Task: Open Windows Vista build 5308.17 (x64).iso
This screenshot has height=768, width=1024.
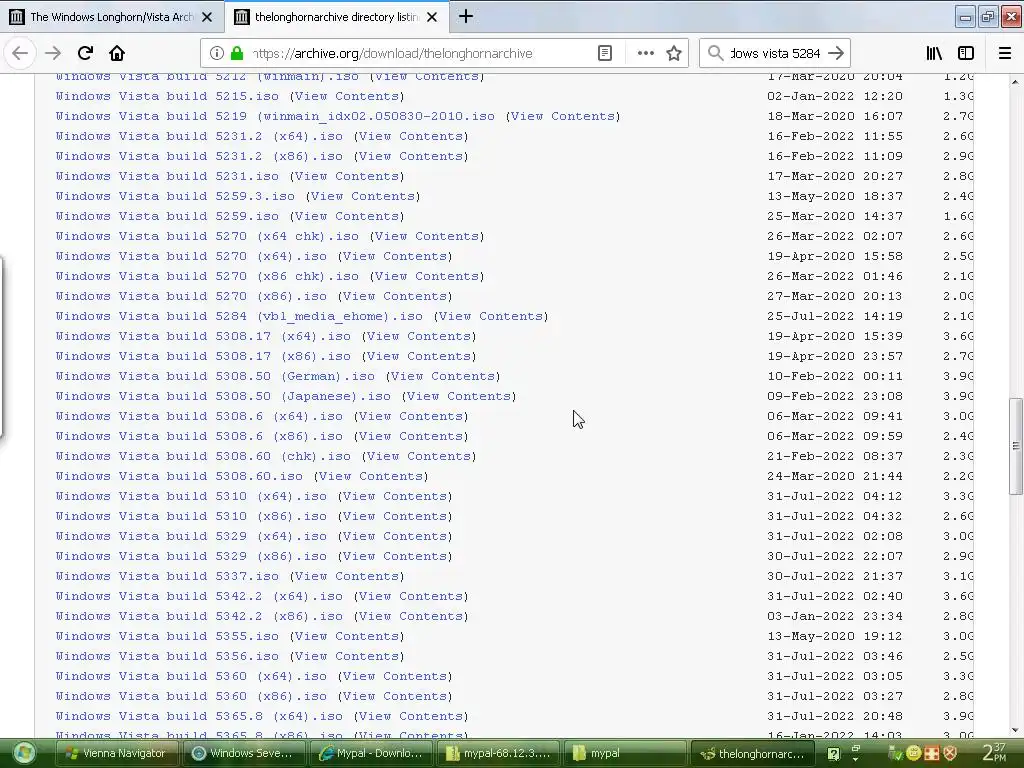Action: coord(203,336)
